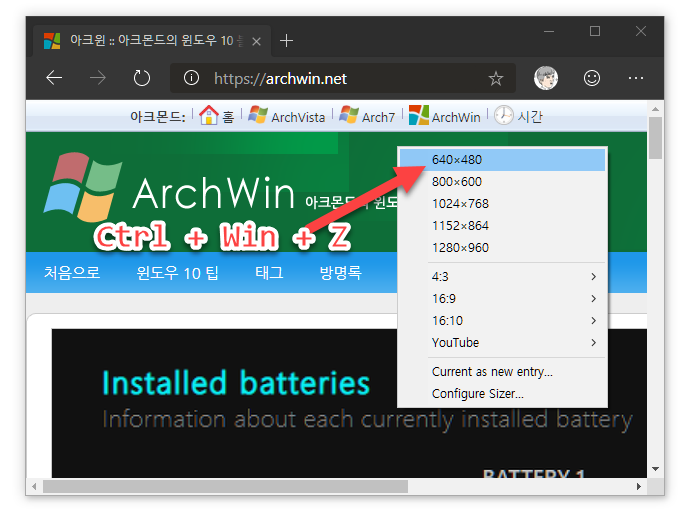Click the tab's Windows logo favicon

click(x=52, y=41)
